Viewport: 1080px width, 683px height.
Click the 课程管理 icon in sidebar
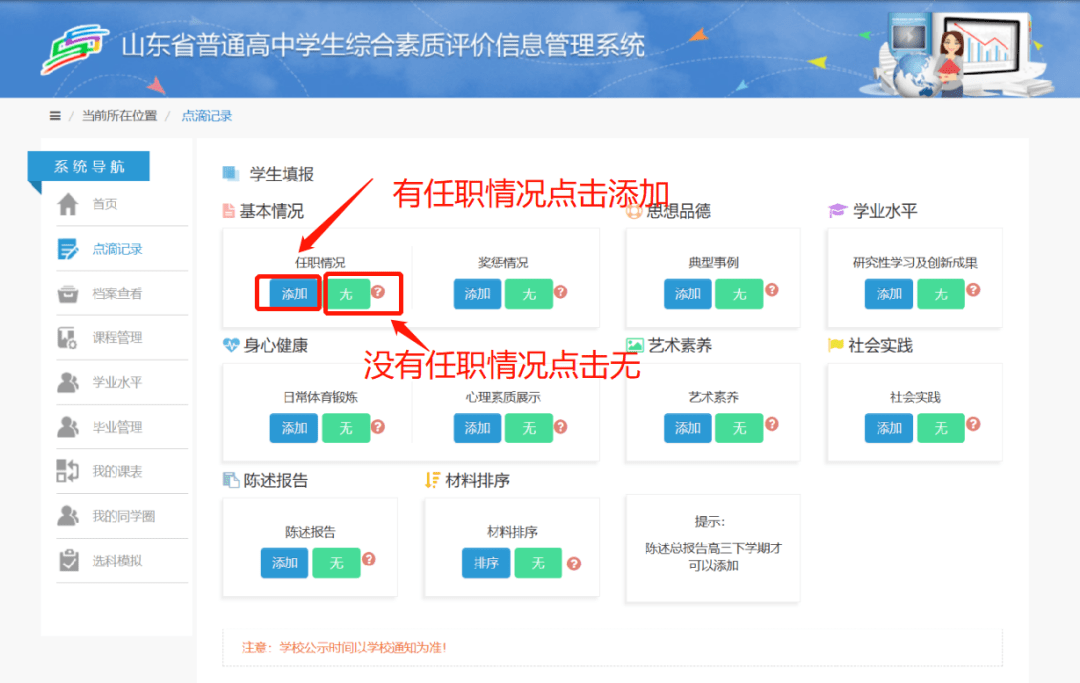pyautogui.click(x=68, y=338)
